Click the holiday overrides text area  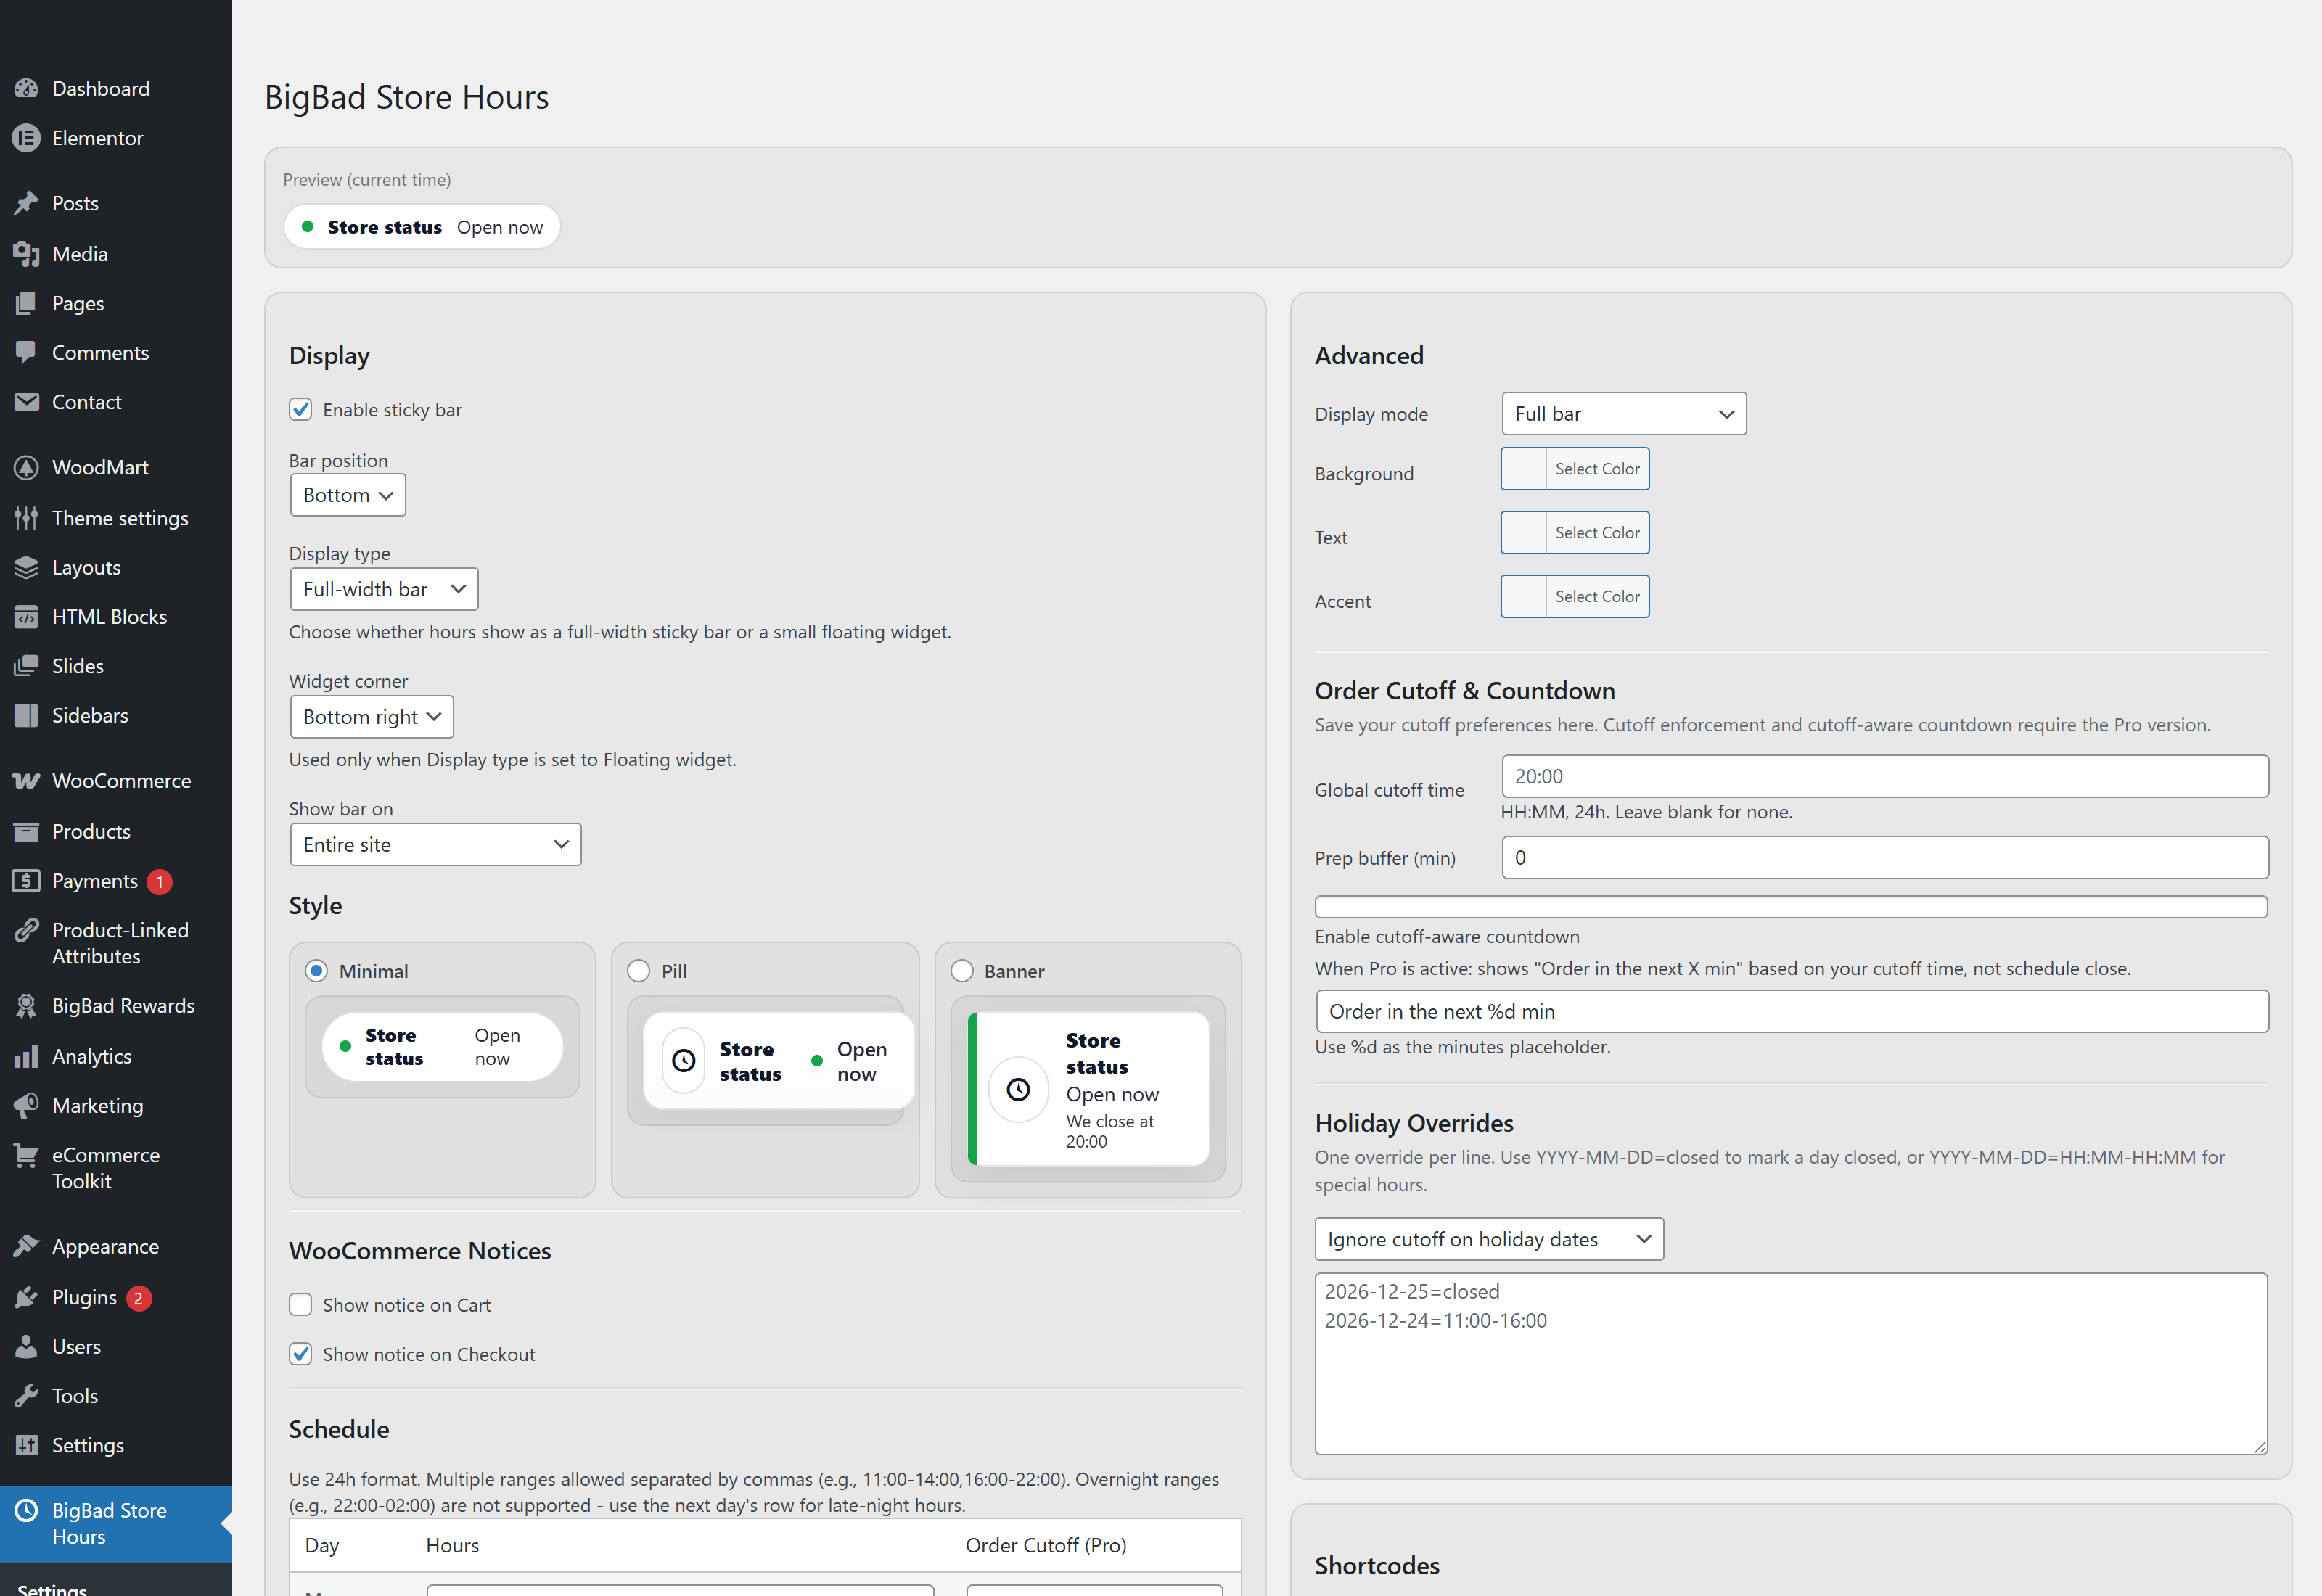1791,1363
